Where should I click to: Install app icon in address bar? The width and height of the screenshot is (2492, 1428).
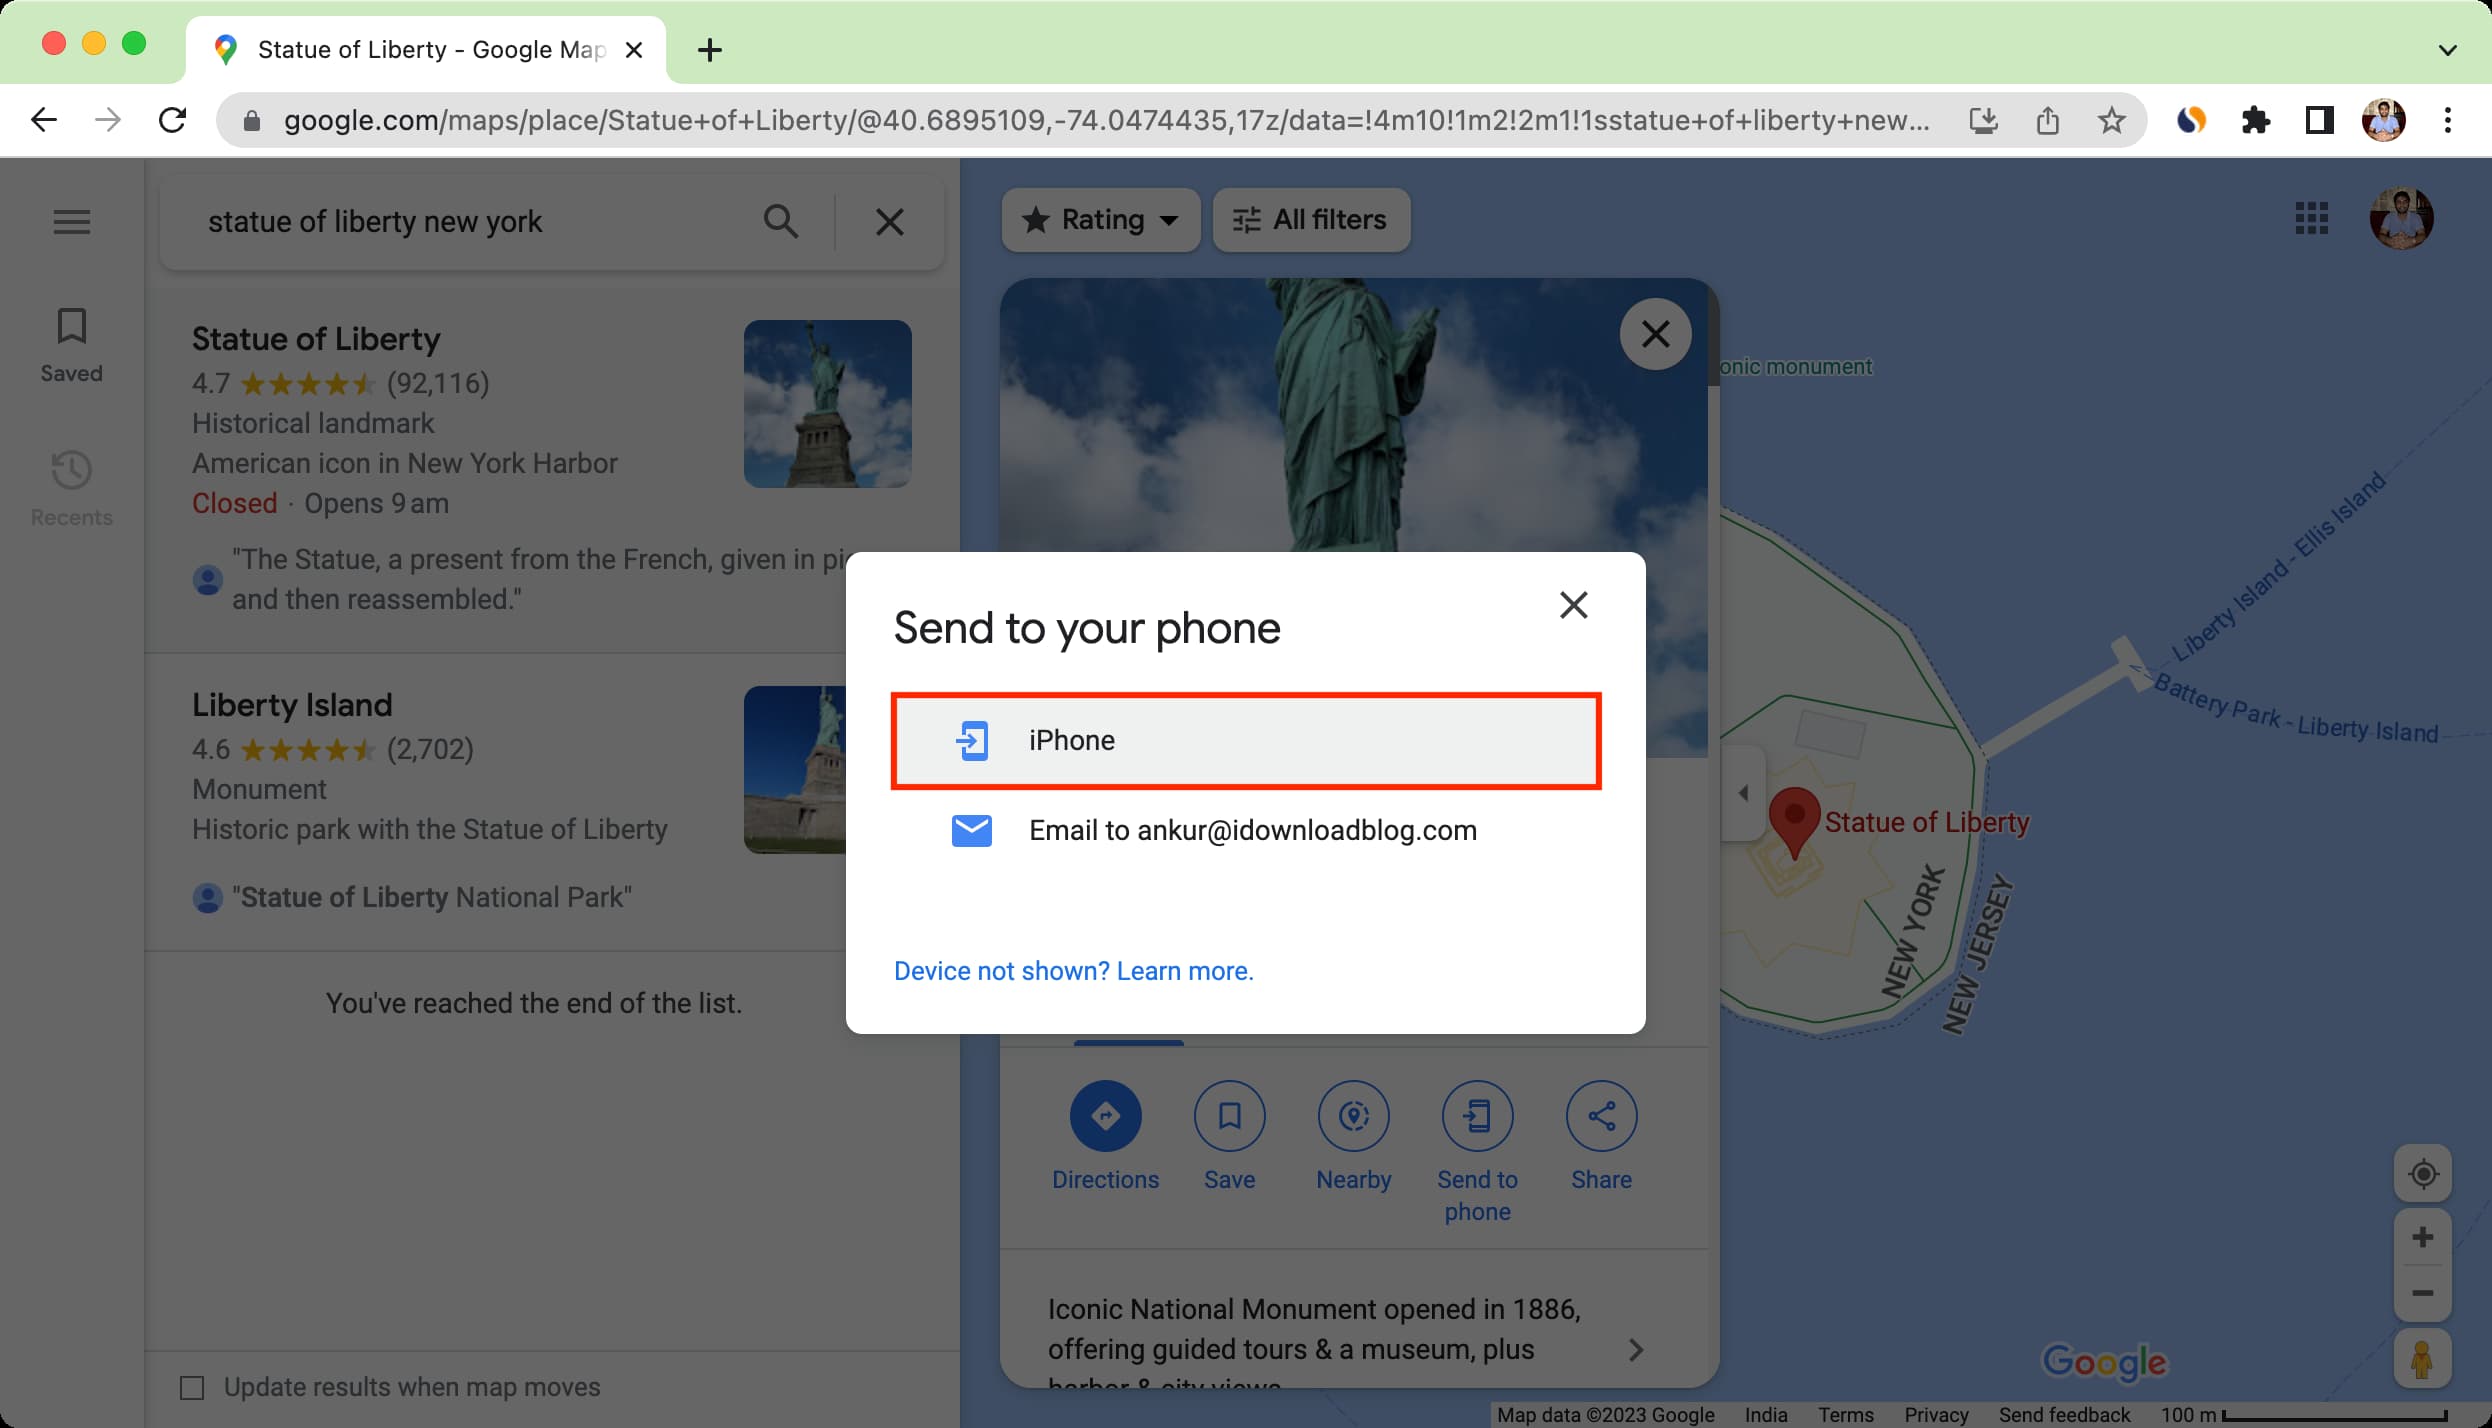pyautogui.click(x=1983, y=121)
